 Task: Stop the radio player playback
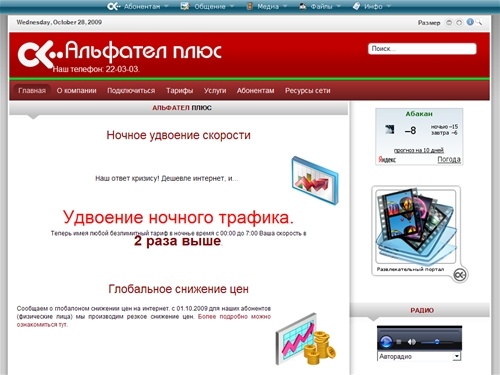[399, 342]
